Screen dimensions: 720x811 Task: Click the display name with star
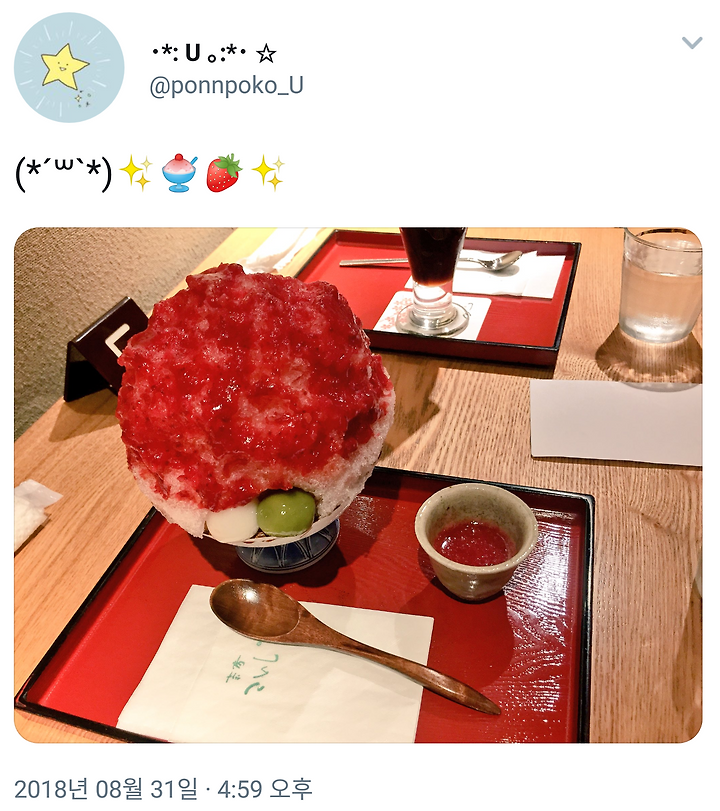[214, 53]
